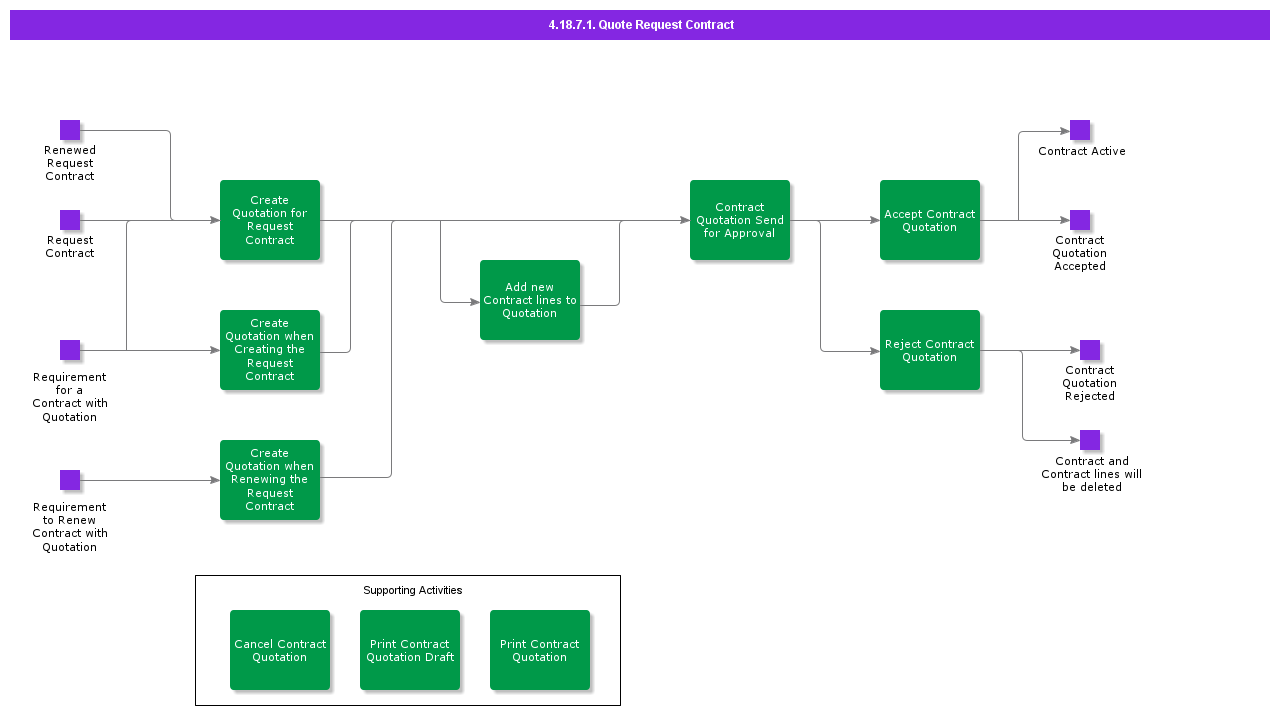Image resolution: width=1280 pixels, height=715 pixels.
Task: Click the Print Contract Quotation activity box
Action: pyautogui.click(x=540, y=650)
